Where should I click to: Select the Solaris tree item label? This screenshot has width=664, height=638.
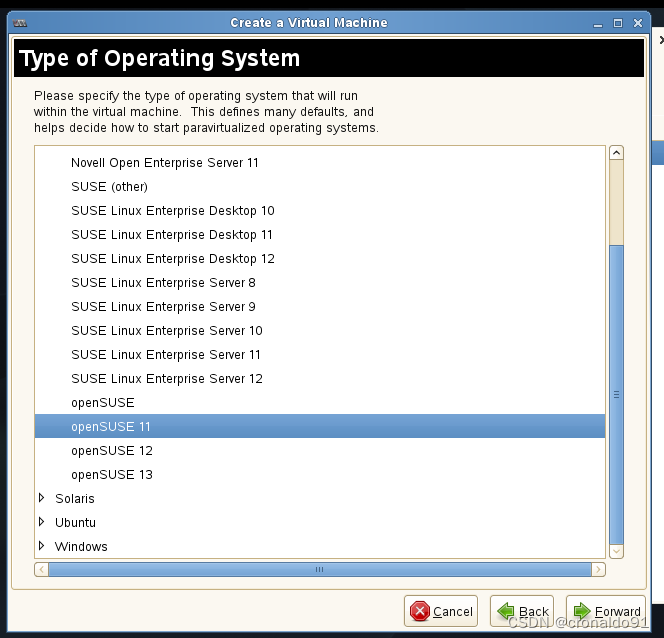click(75, 499)
